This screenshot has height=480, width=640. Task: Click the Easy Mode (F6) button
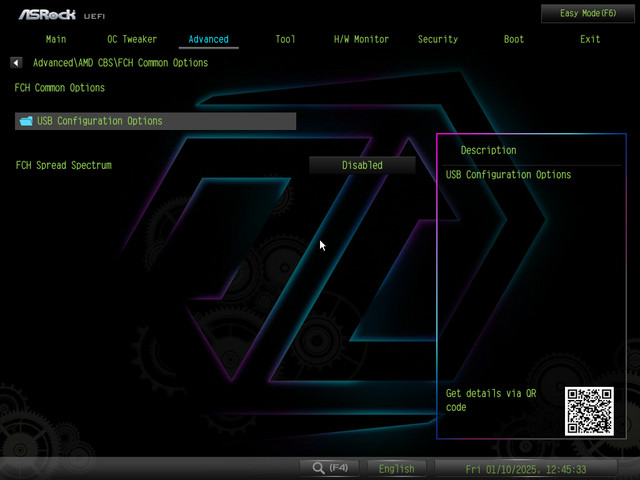588,13
